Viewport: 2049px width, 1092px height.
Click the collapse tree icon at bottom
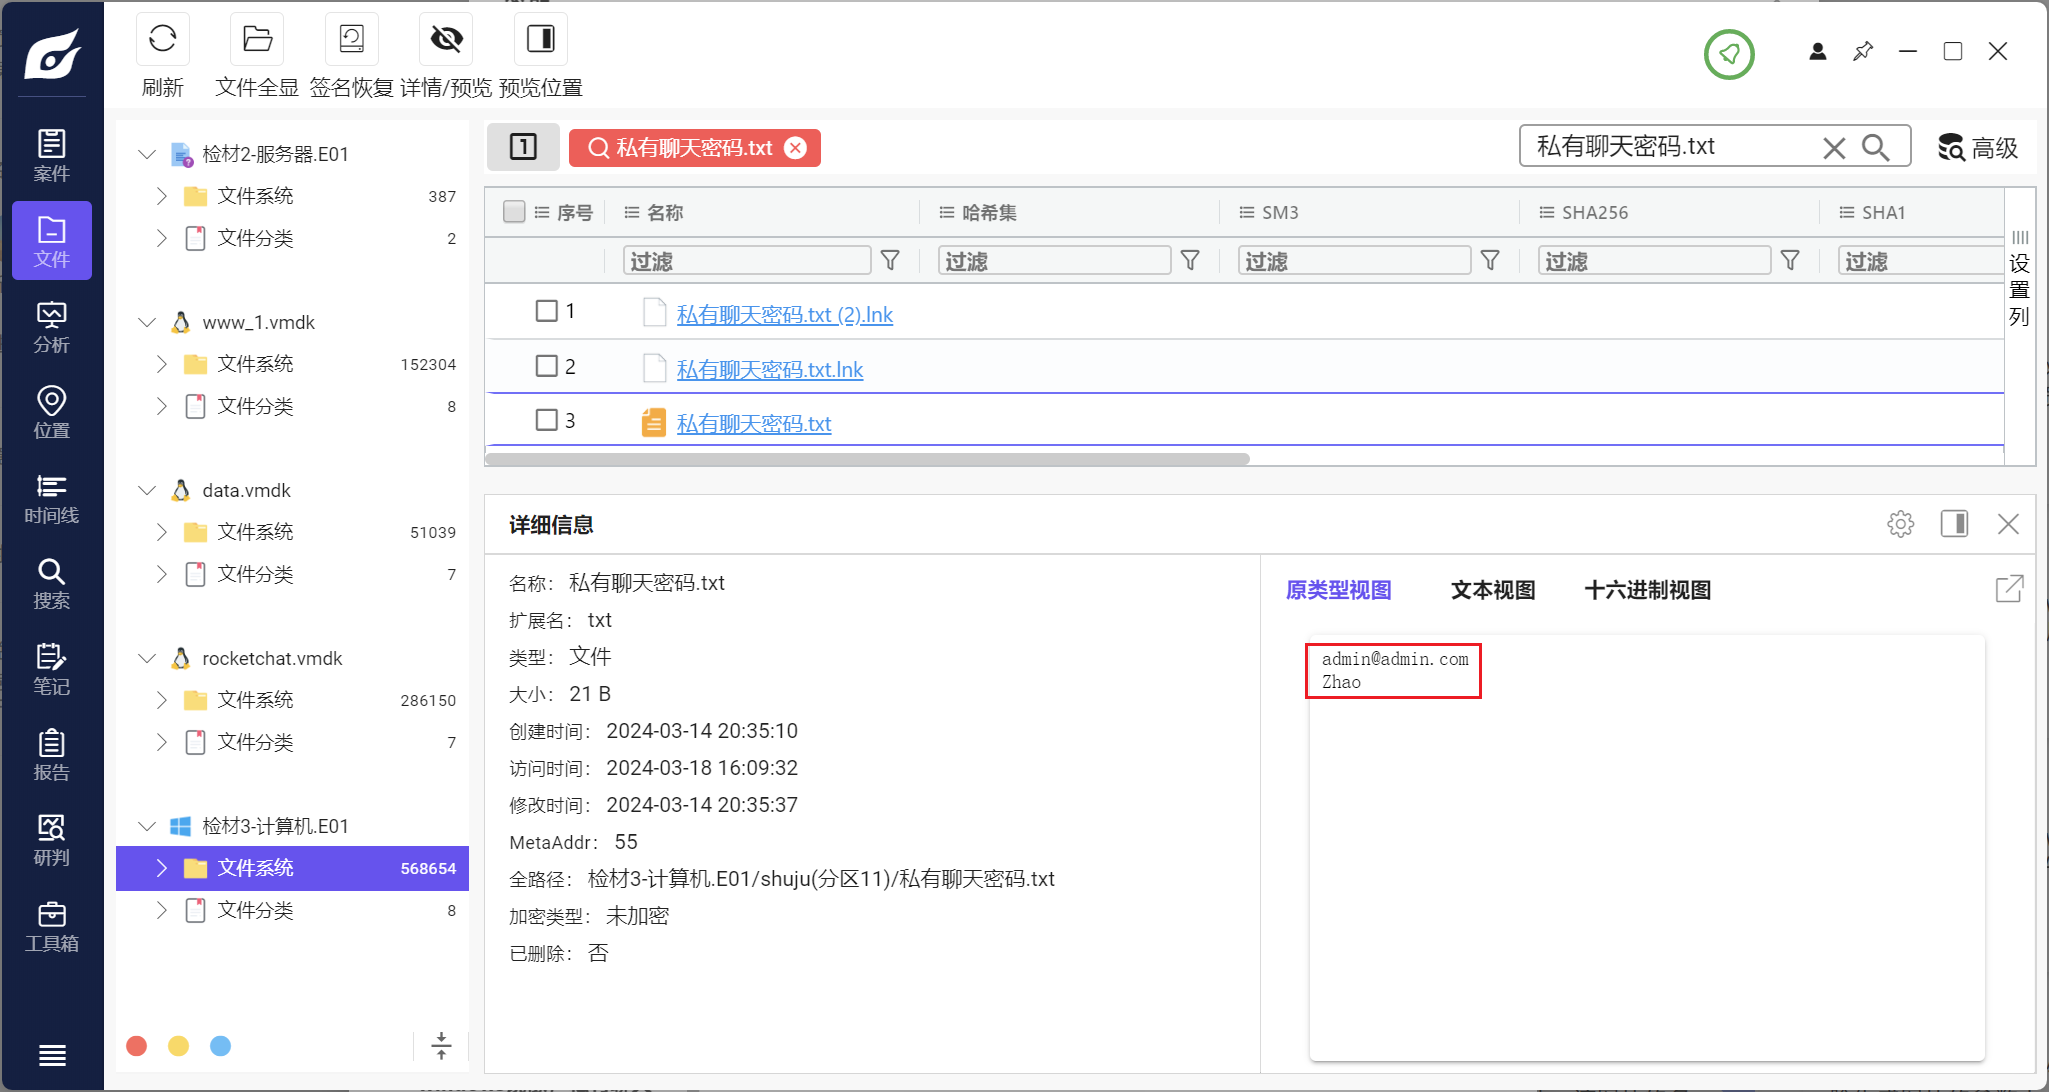[441, 1046]
